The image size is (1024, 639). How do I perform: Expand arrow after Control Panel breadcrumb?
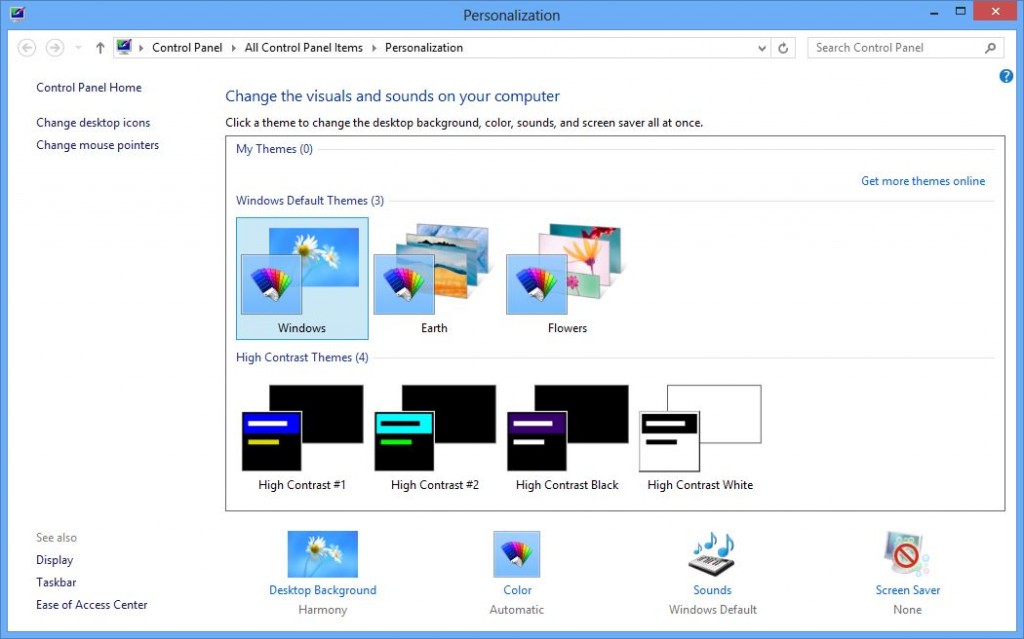(x=234, y=48)
